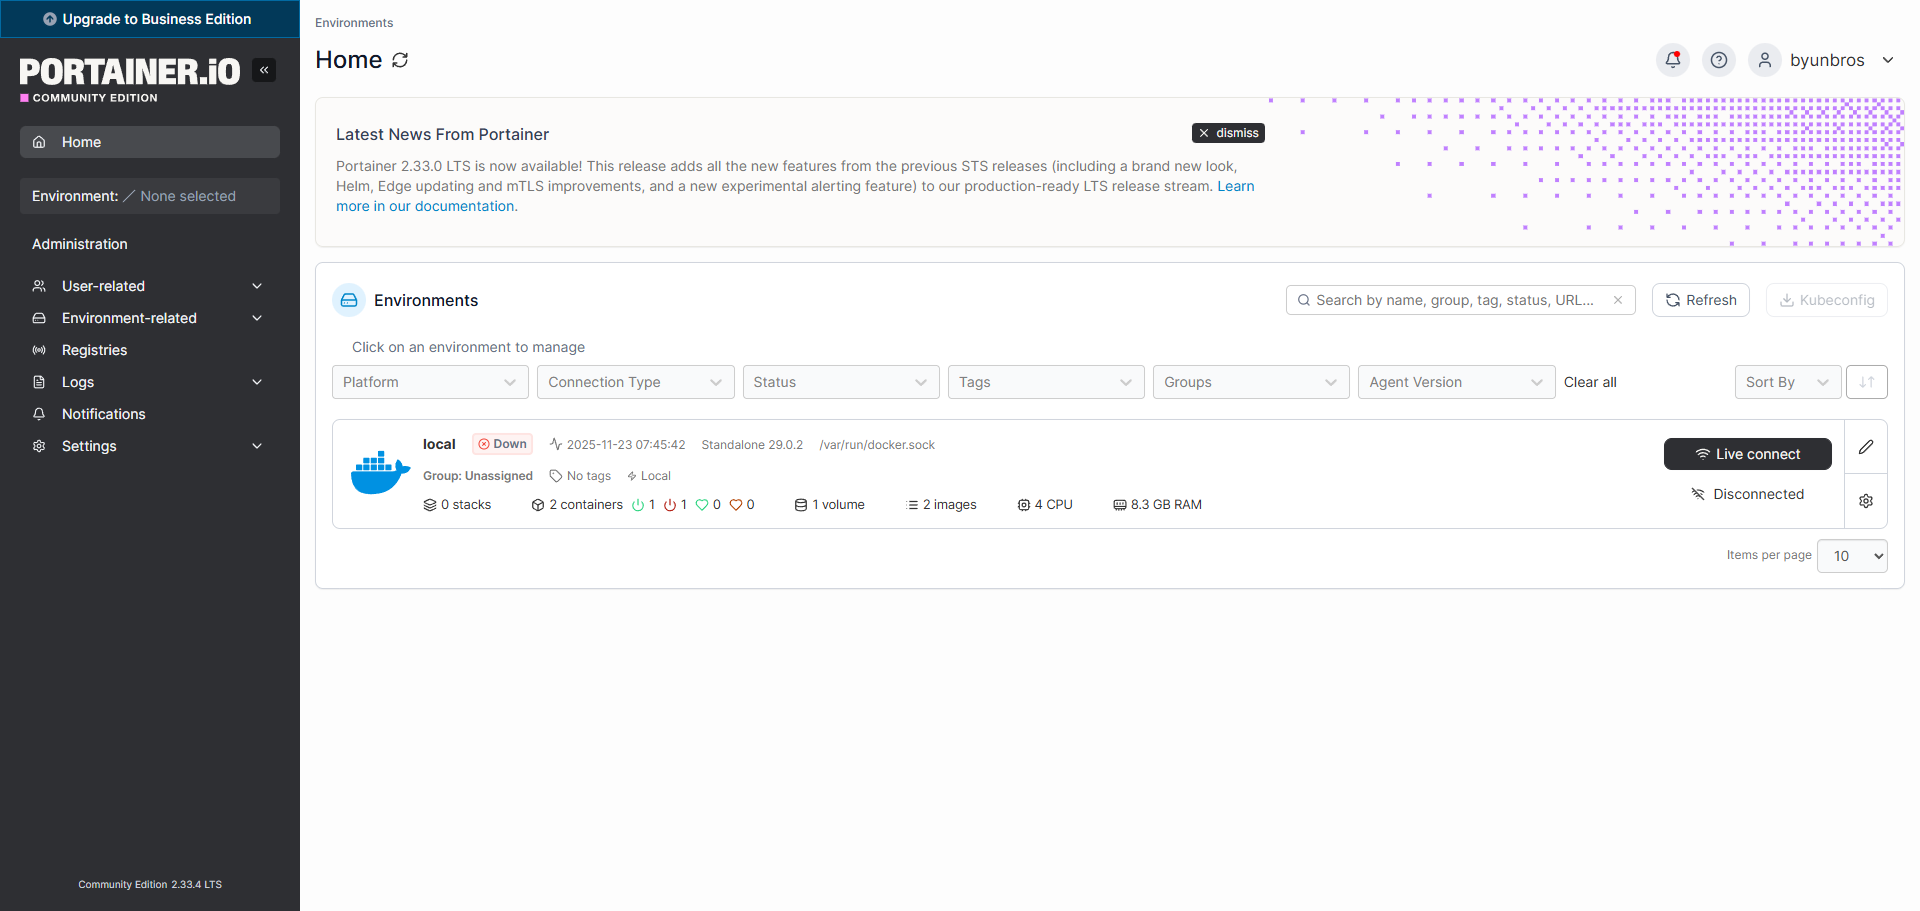This screenshot has width=1920, height=911.
Task: Expand the Environment-related menu
Action: [150, 318]
